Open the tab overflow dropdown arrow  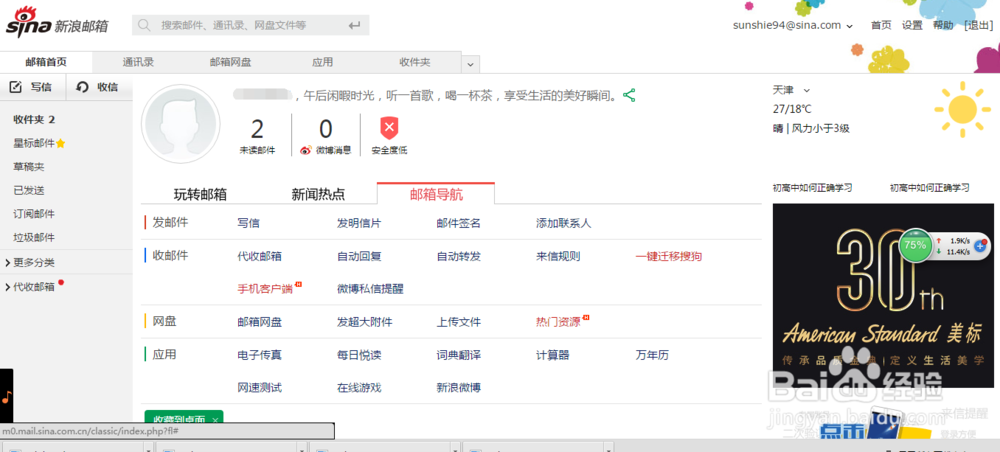[470, 64]
